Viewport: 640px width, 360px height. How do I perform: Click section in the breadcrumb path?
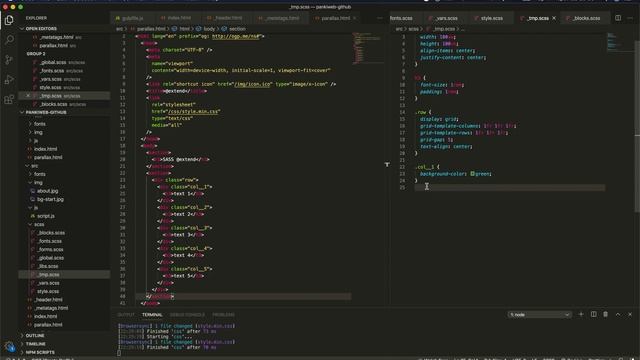[x=237, y=29]
